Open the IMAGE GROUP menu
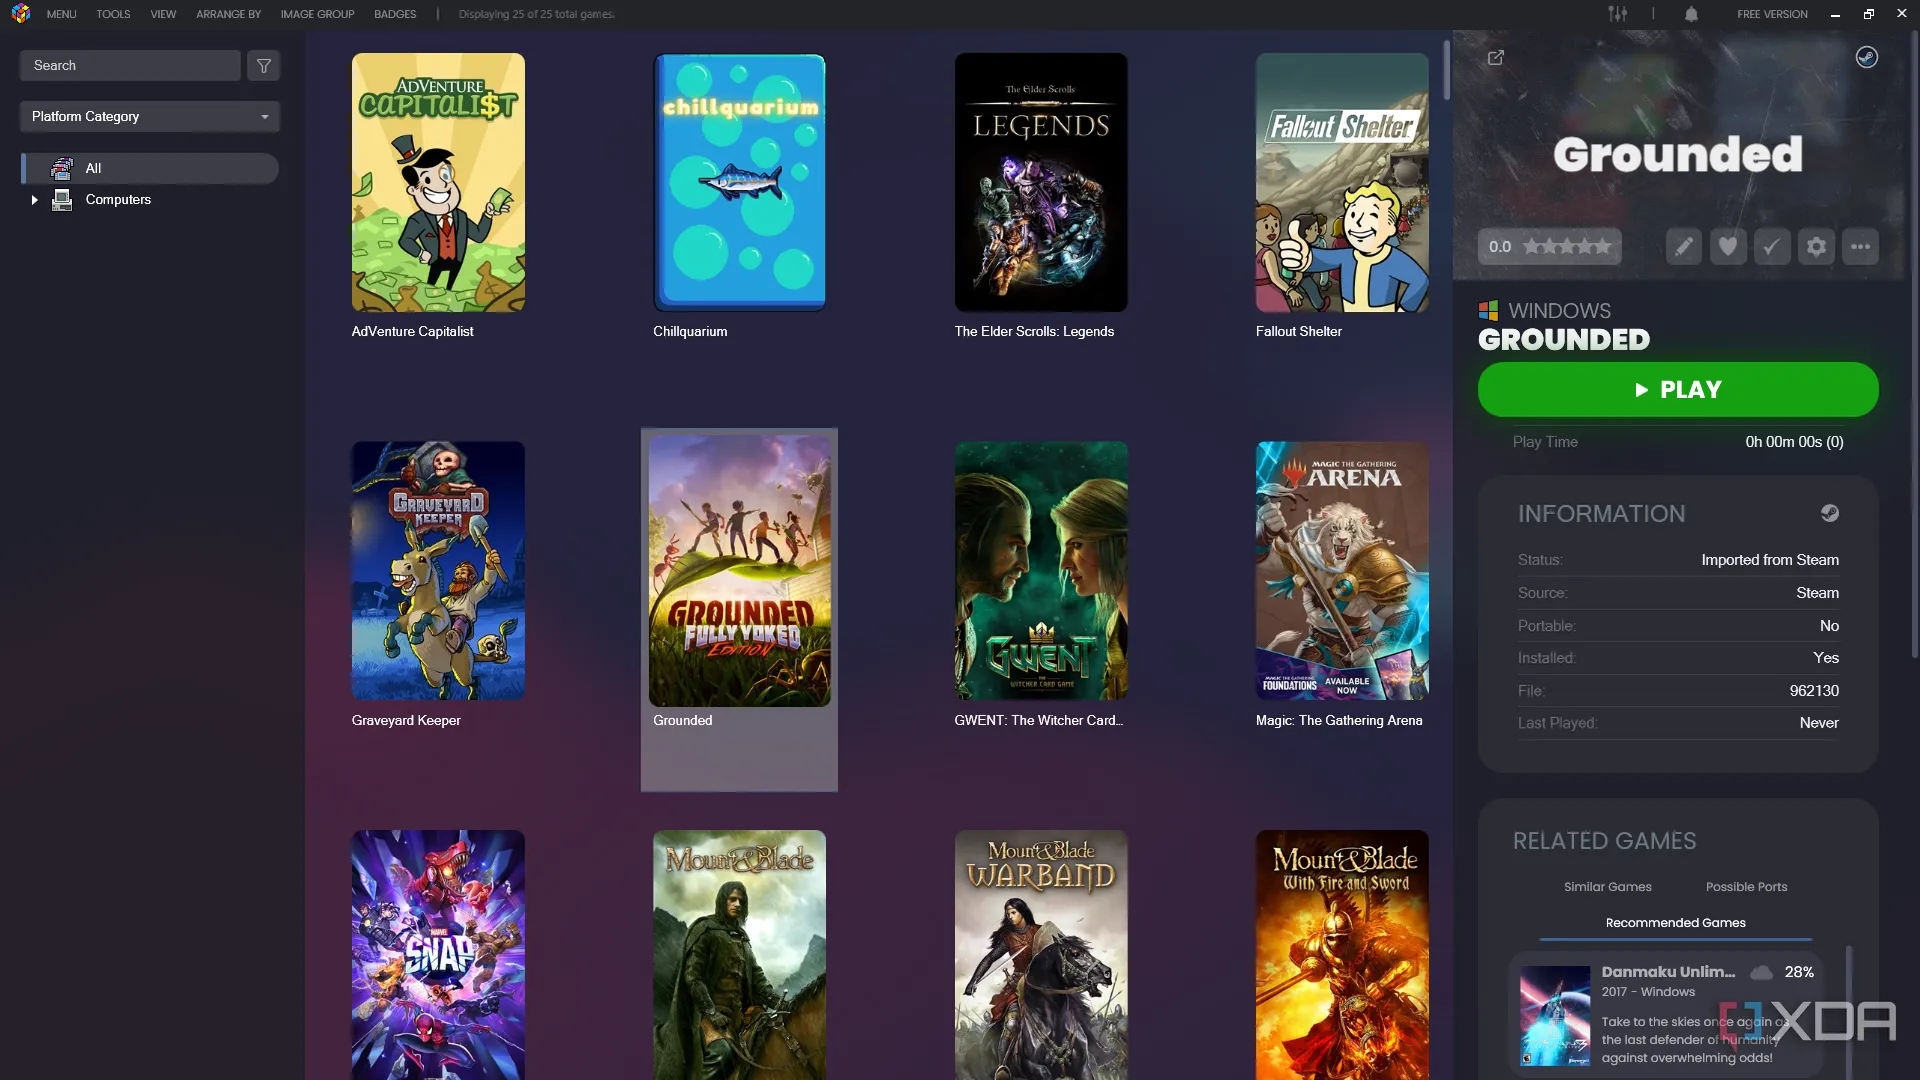The image size is (1920, 1080). [317, 14]
